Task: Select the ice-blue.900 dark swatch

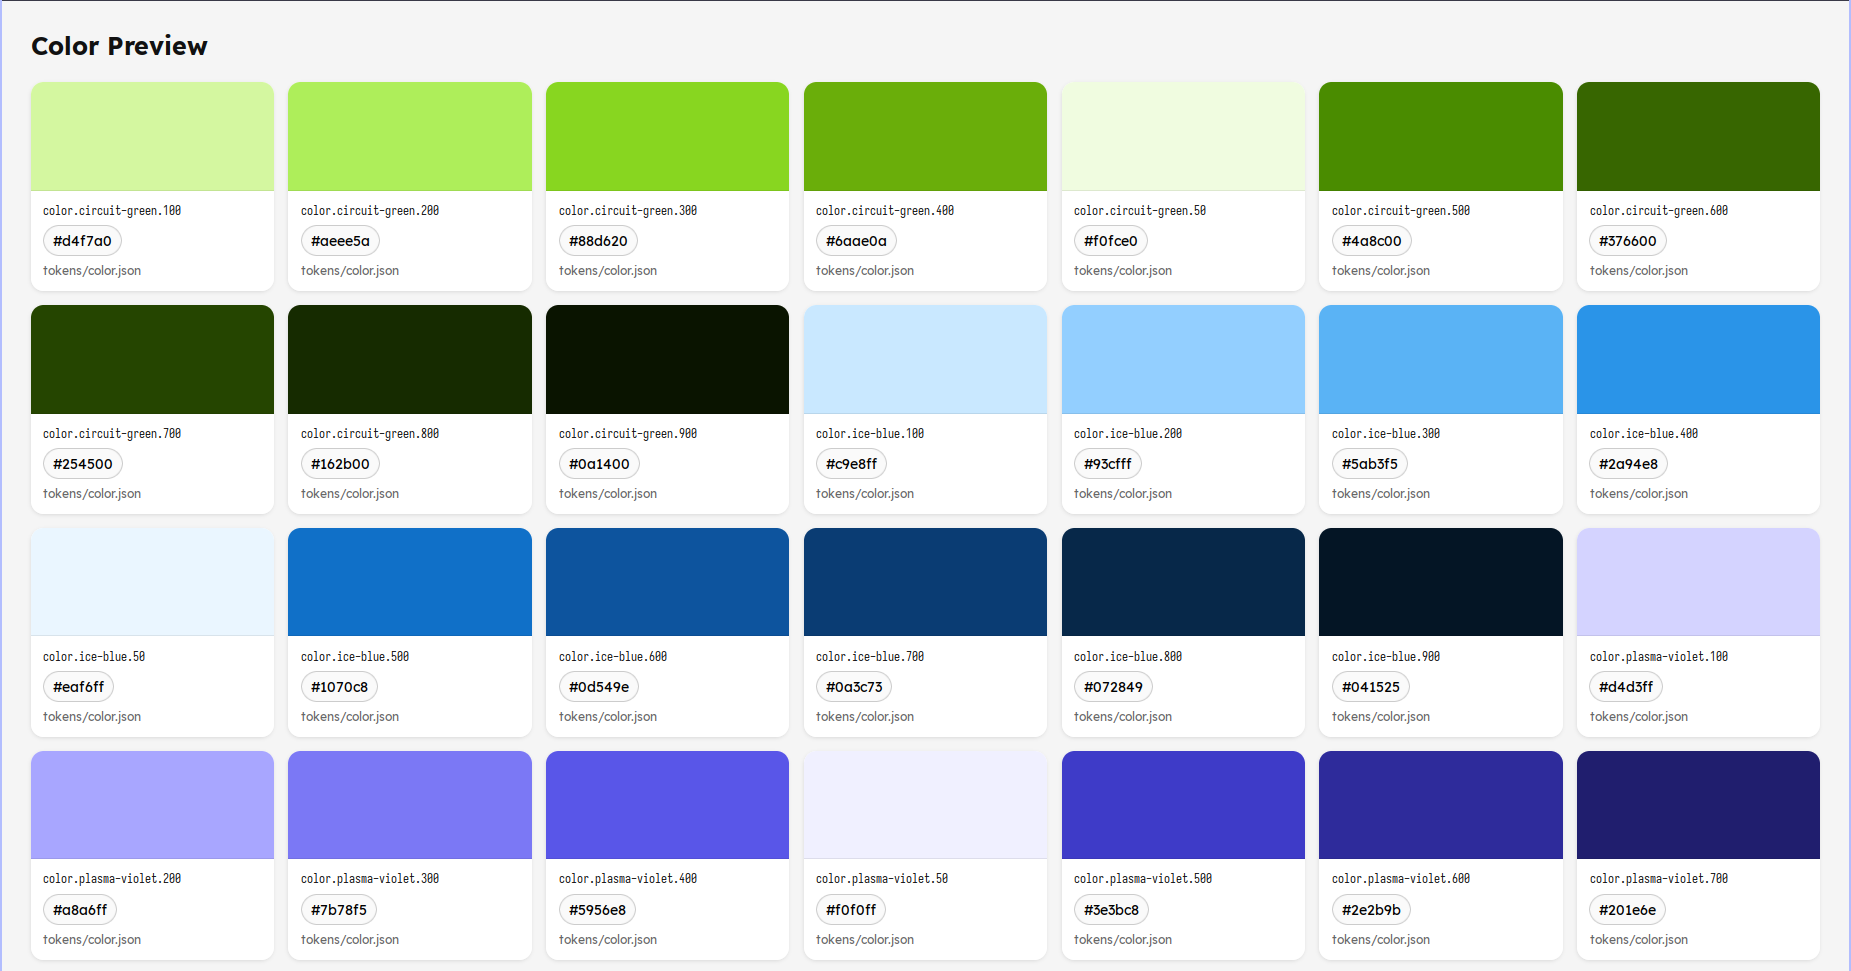Action: 1440,582
